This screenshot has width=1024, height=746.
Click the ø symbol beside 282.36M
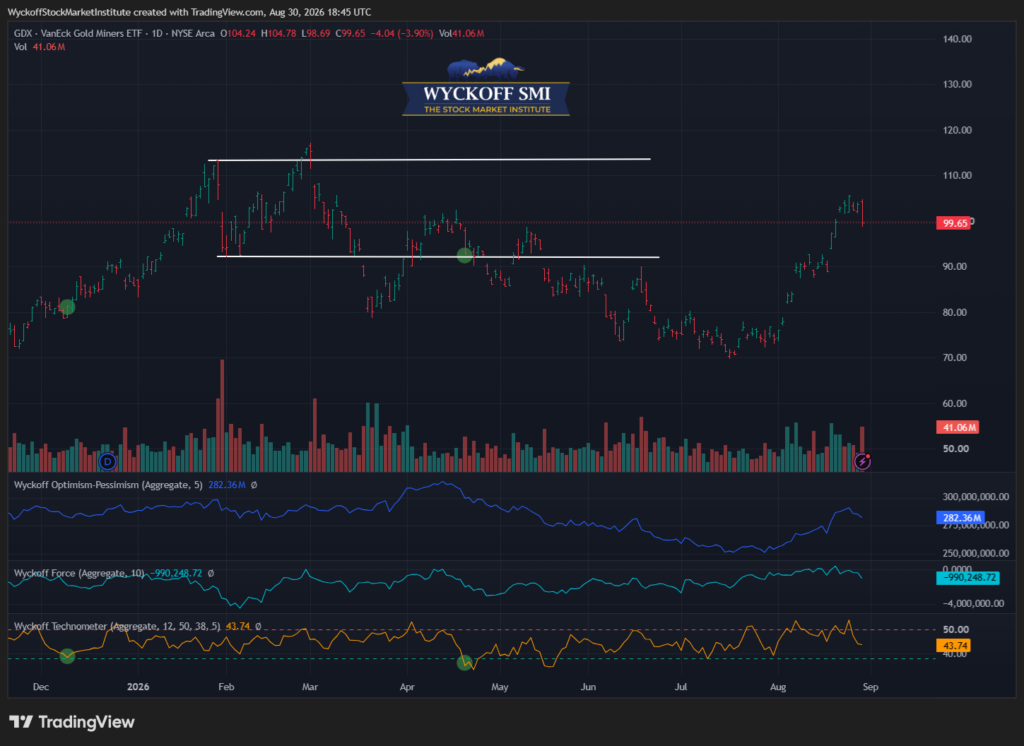pos(254,485)
